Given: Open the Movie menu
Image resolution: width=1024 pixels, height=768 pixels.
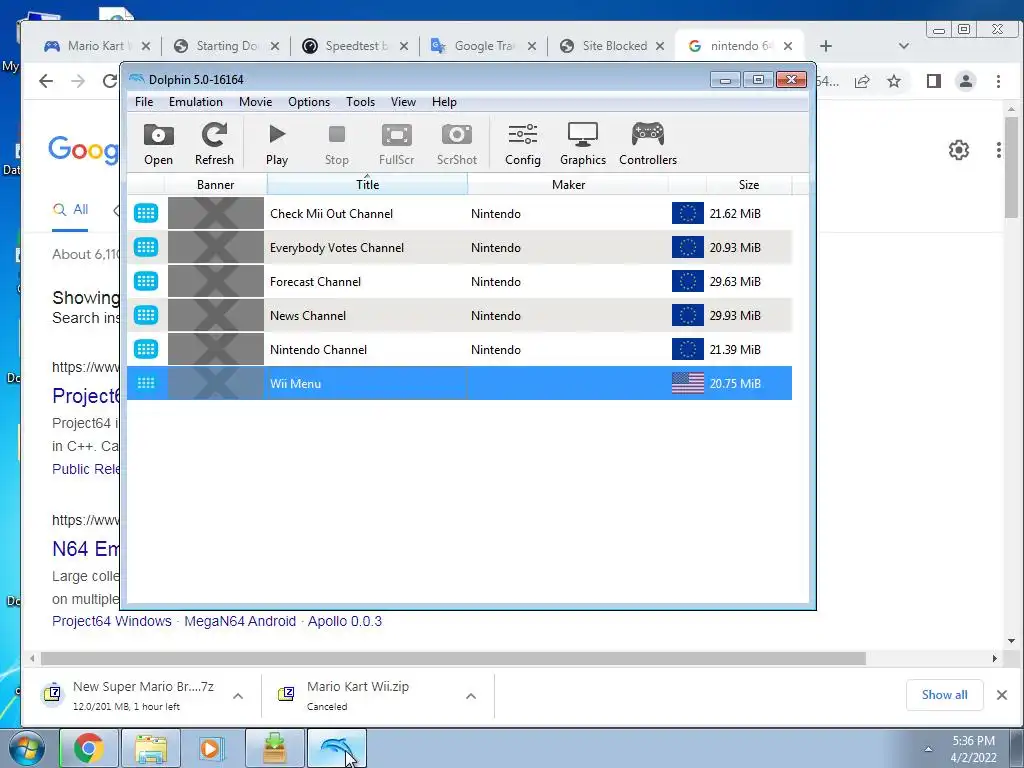Looking at the screenshot, I should click(x=255, y=102).
